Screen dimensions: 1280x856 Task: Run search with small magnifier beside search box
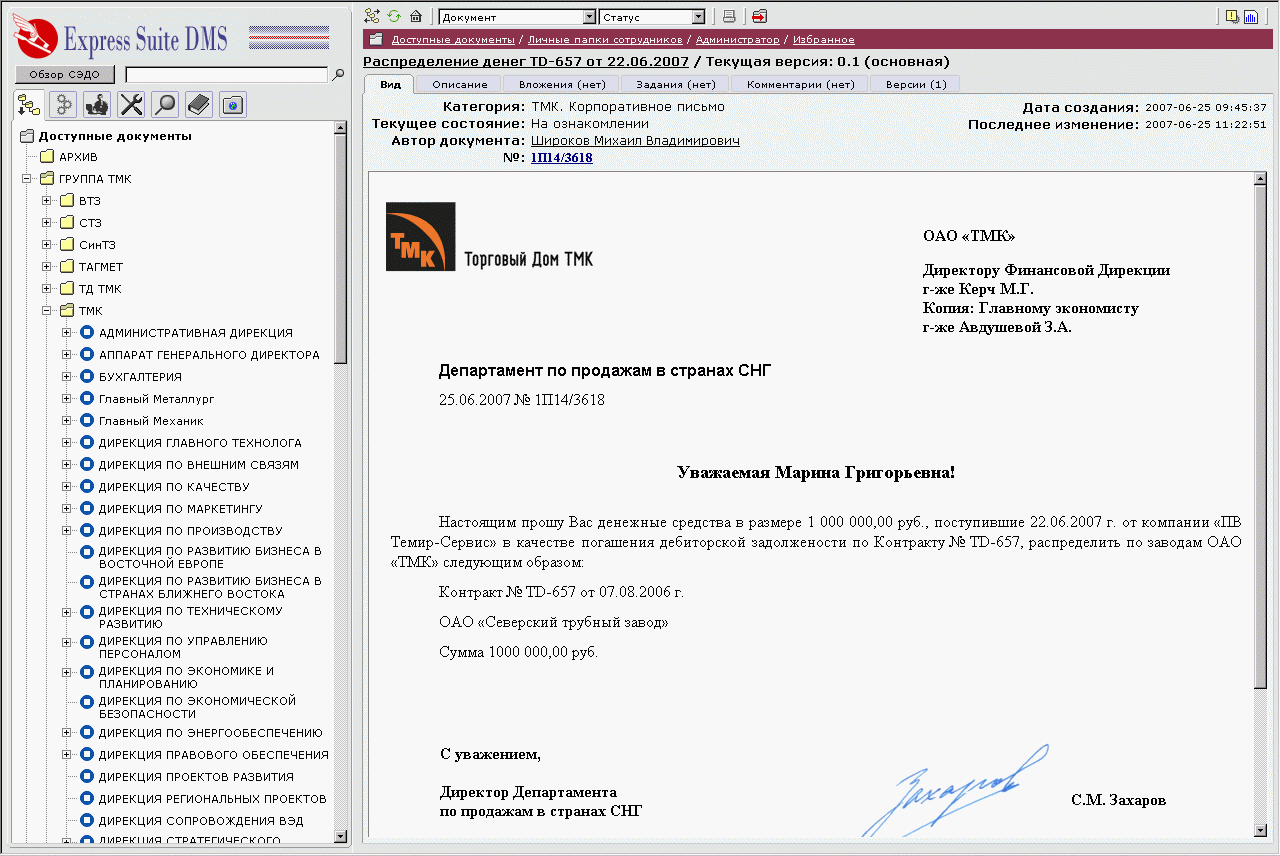[x=338, y=74]
